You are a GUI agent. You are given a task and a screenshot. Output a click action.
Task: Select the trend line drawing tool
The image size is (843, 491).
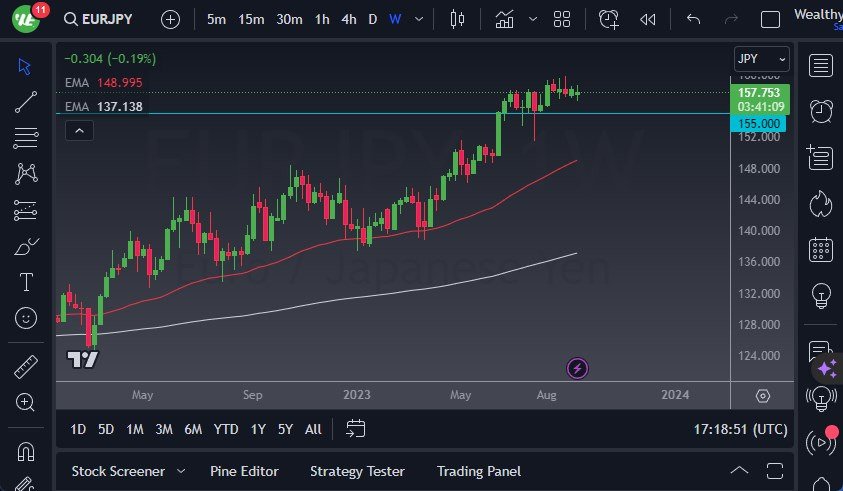(27, 101)
